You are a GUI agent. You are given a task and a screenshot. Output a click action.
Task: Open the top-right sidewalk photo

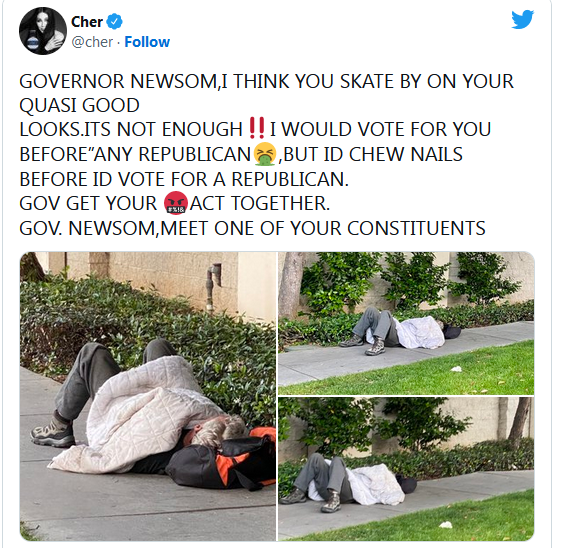[406, 323]
